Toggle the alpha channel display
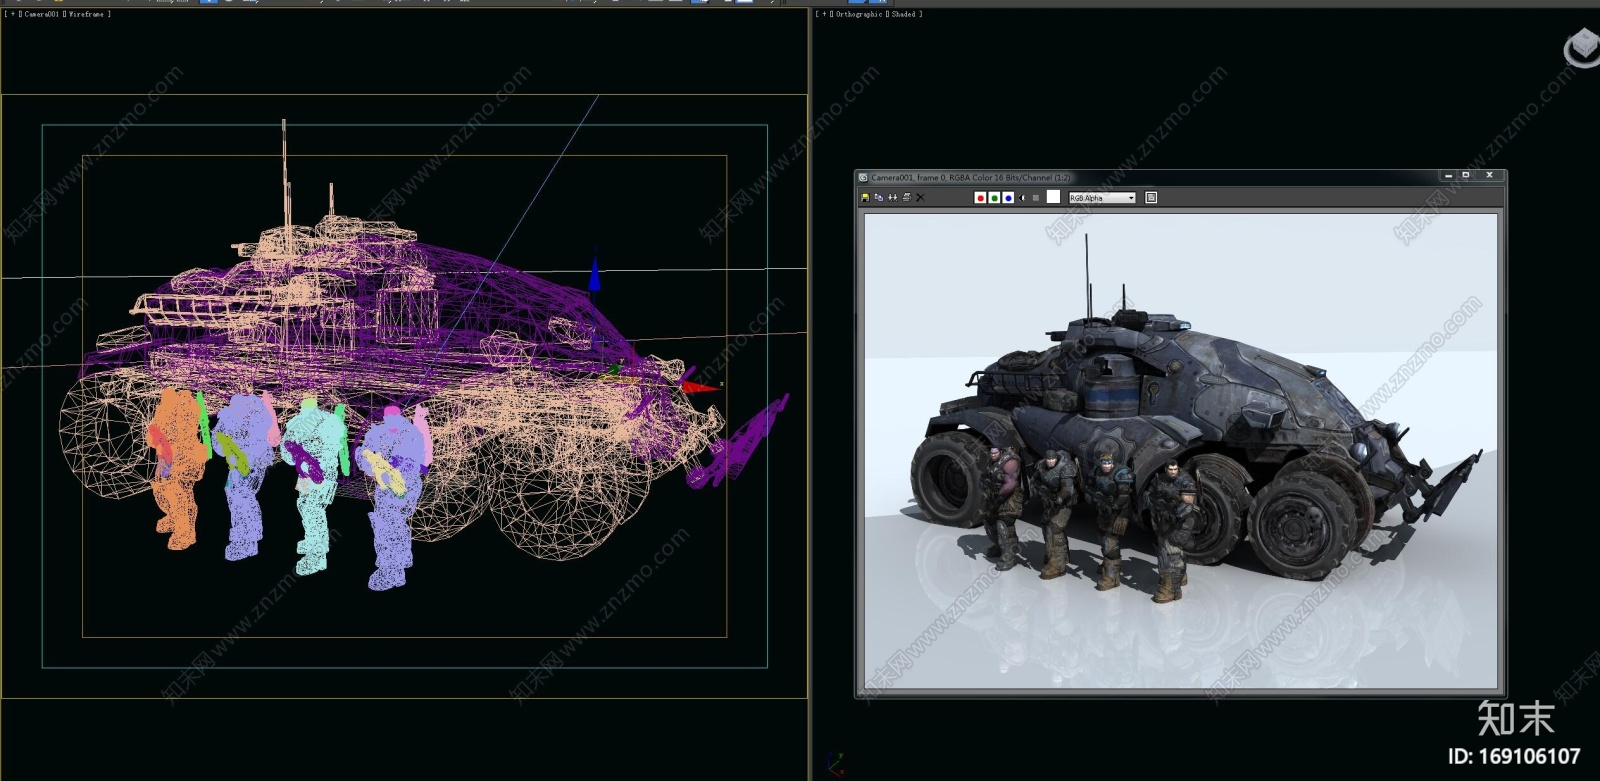This screenshot has height=781, width=1600. click(1022, 198)
